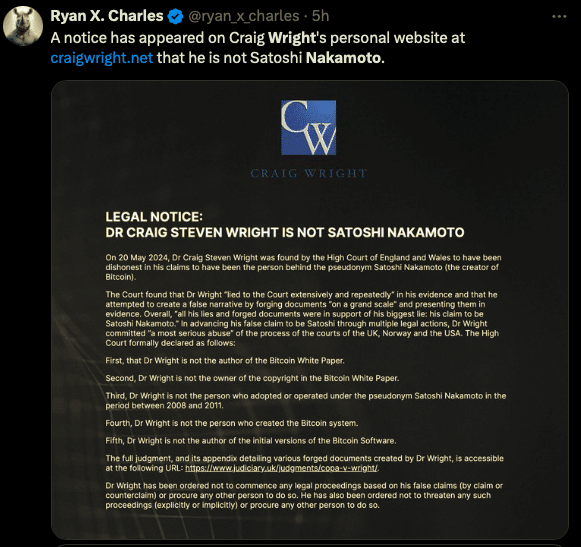Click the blue verified badge
The width and height of the screenshot is (581, 547).
pos(175,17)
